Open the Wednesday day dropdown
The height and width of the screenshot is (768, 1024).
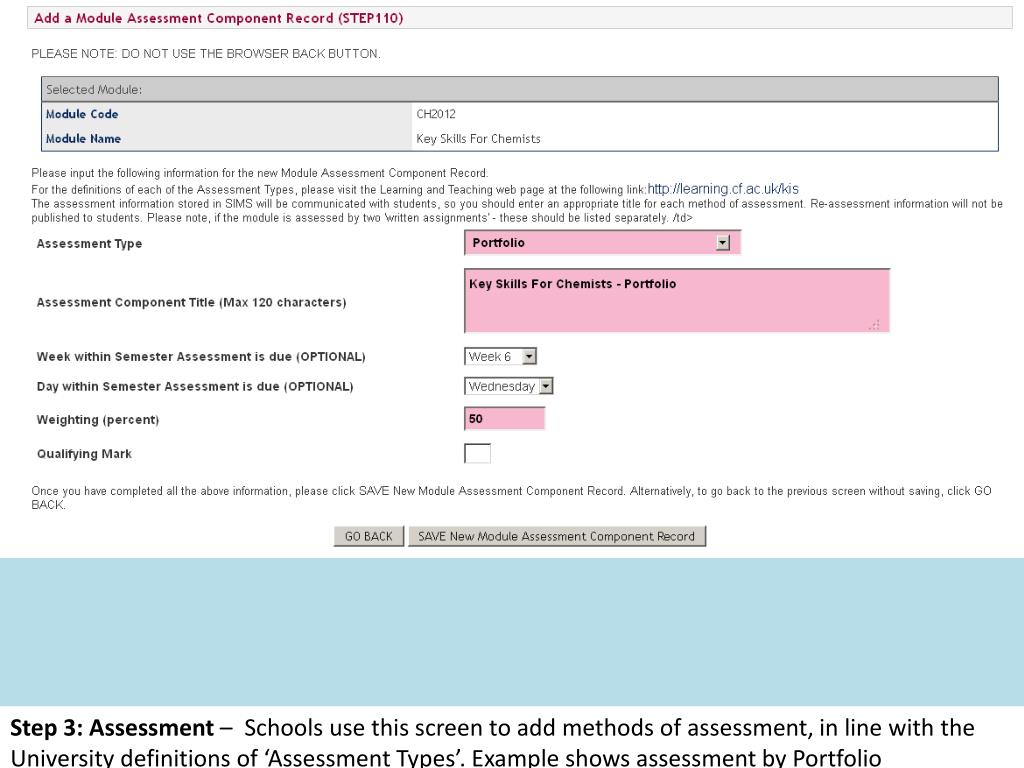[x=509, y=386]
